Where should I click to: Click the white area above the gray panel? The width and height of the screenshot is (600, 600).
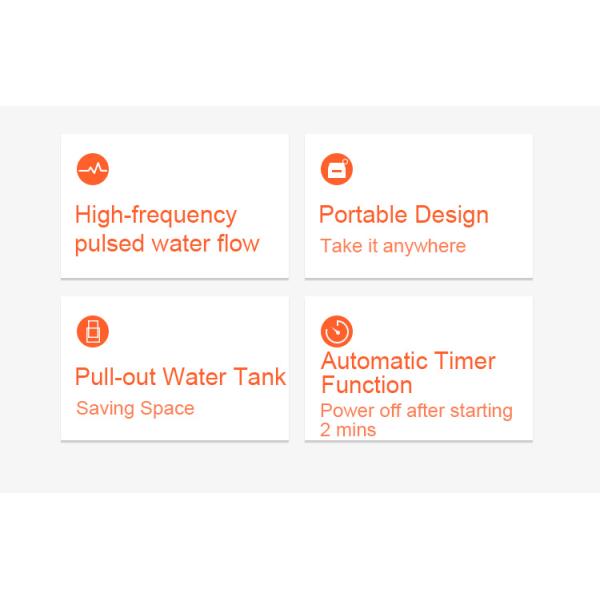[x=300, y=50]
